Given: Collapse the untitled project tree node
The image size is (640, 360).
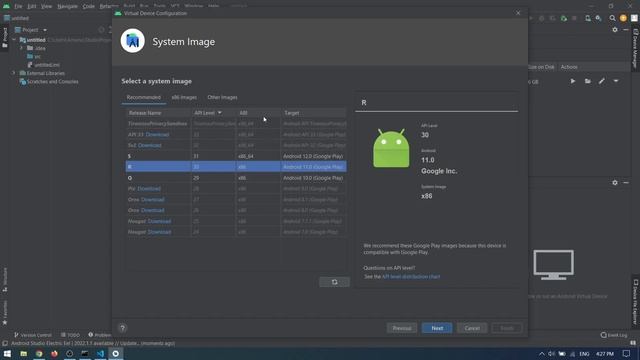Looking at the screenshot, I should pos(14,40).
